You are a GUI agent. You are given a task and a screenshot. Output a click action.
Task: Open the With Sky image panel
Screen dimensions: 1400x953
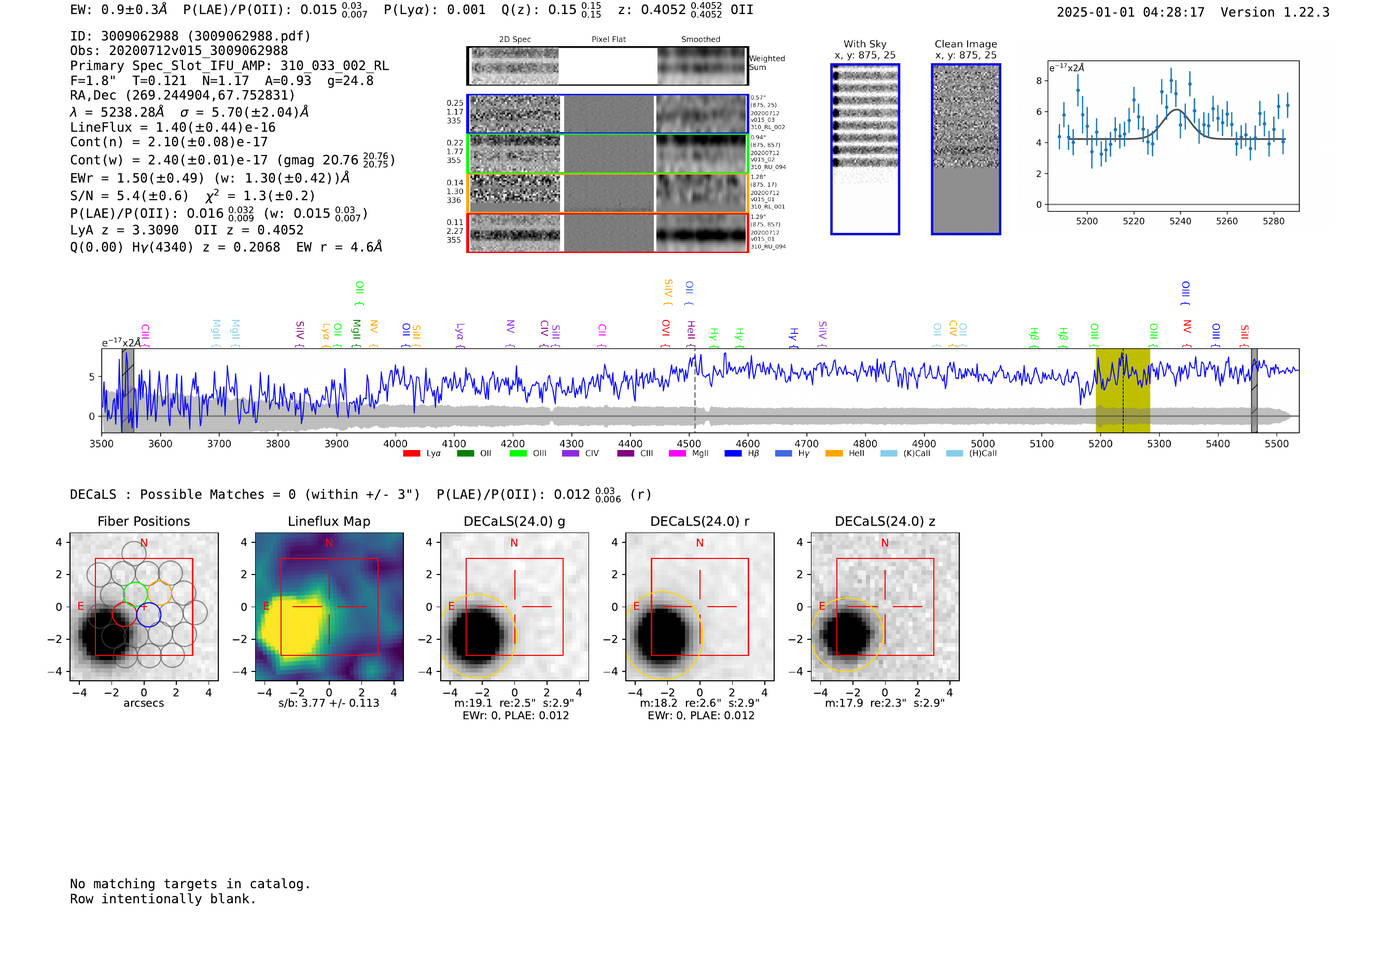[865, 149]
